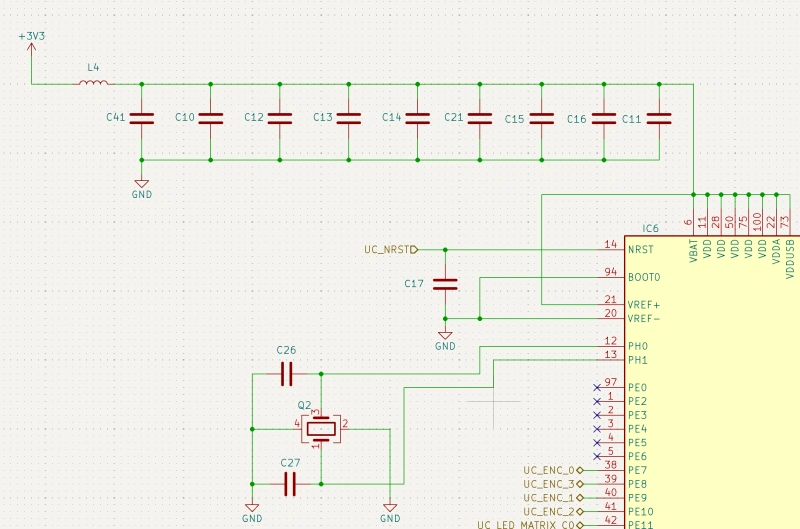
Task: Select capacitor C41
Action: (142, 118)
